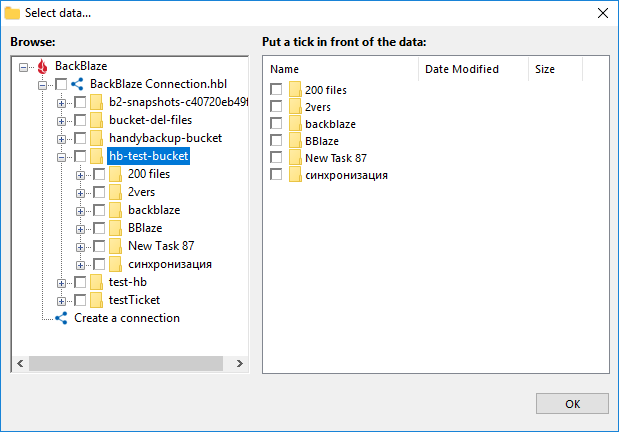Expand the testTicket node
Screen dimensions: 619x432
pyautogui.click(x=61, y=301)
